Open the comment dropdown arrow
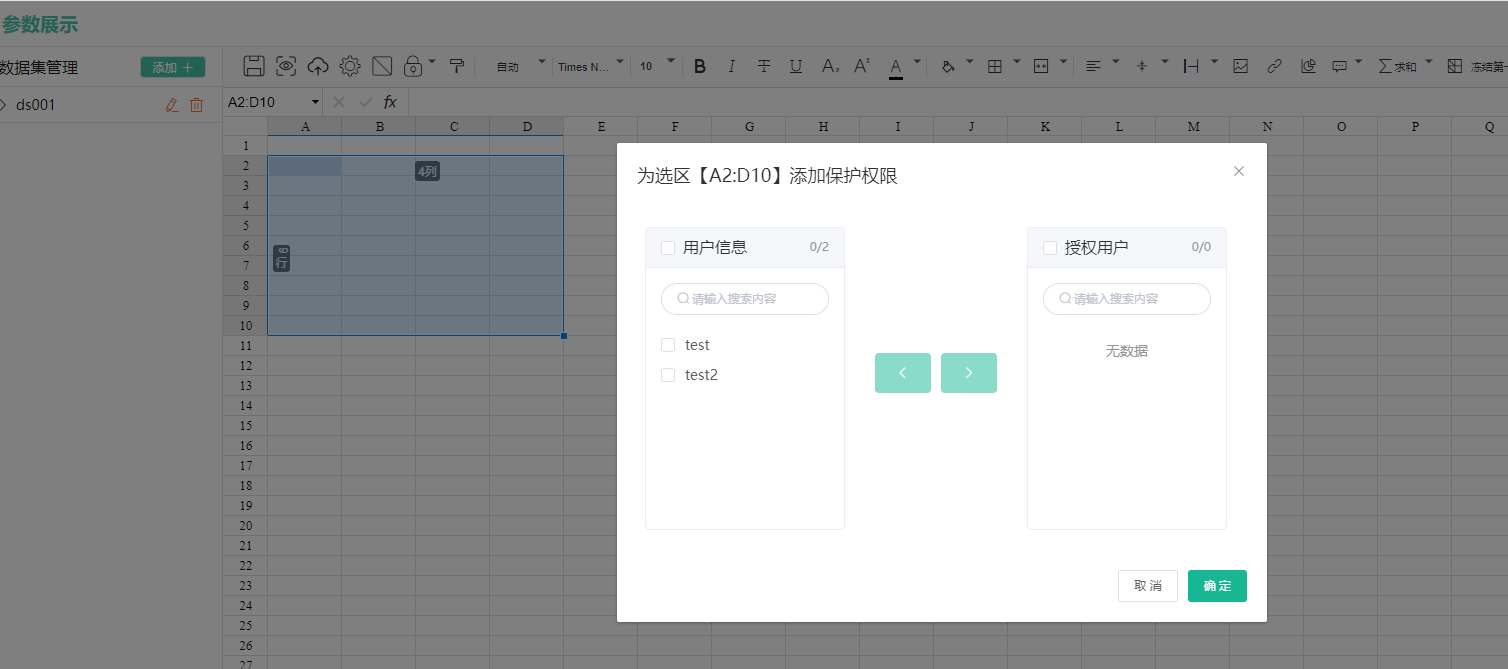The height and width of the screenshot is (669, 1508). tap(1359, 62)
